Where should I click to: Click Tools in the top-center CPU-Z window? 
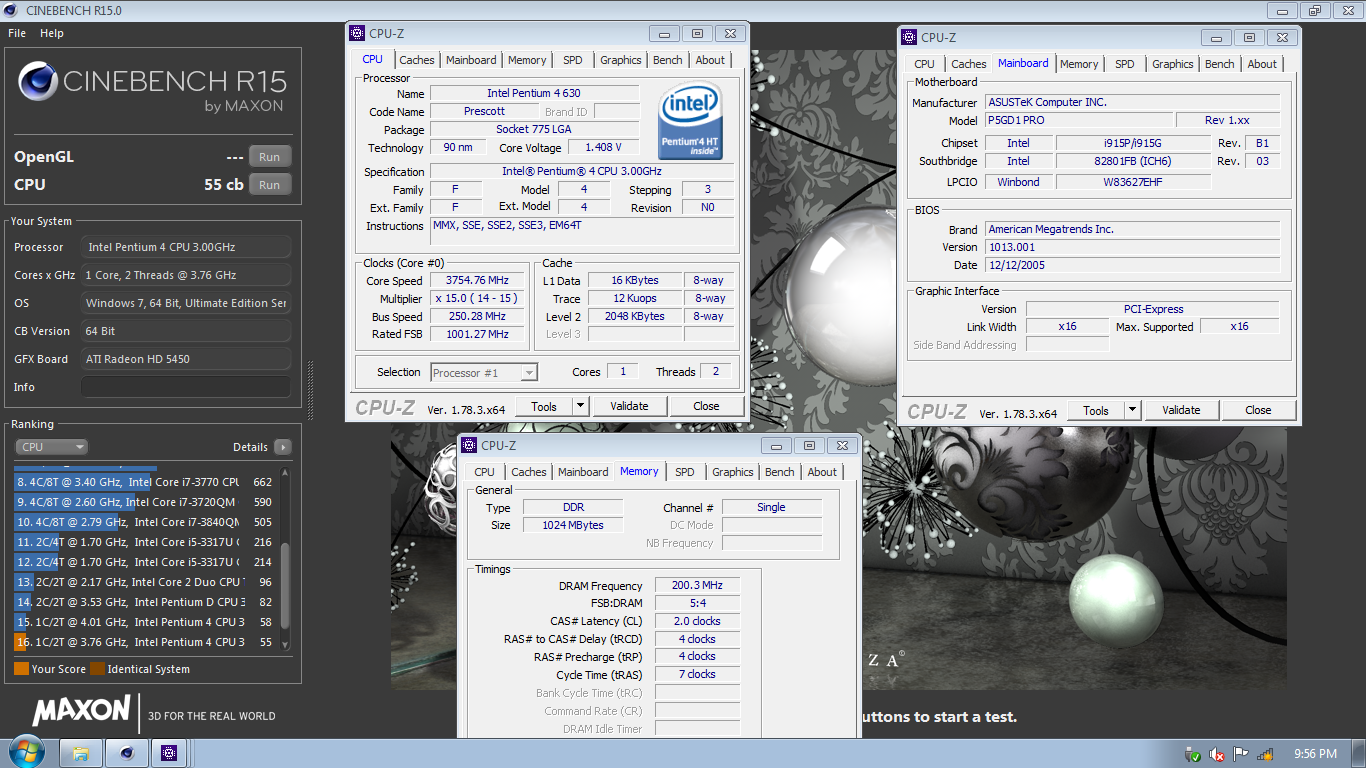click(x=544, y=406)
